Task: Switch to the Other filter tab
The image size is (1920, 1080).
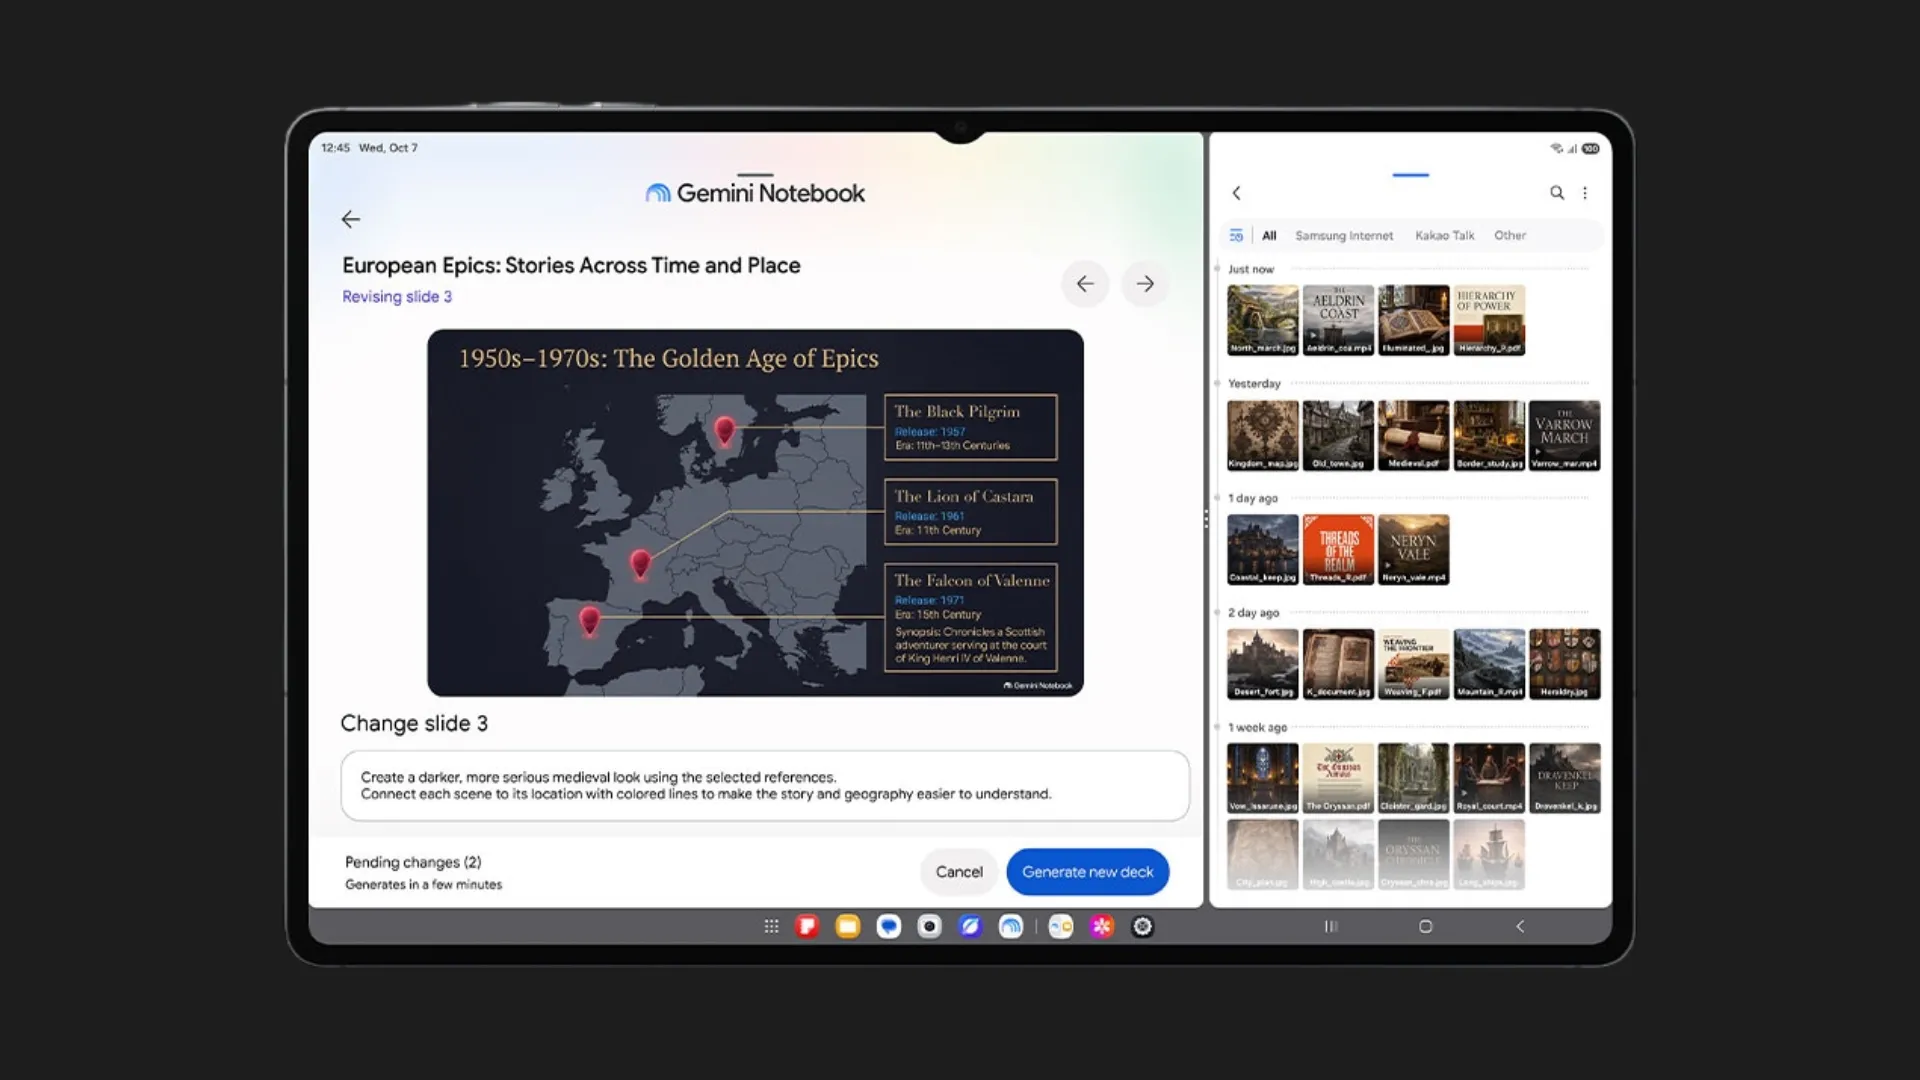Action: click(x=1510, y=236)
